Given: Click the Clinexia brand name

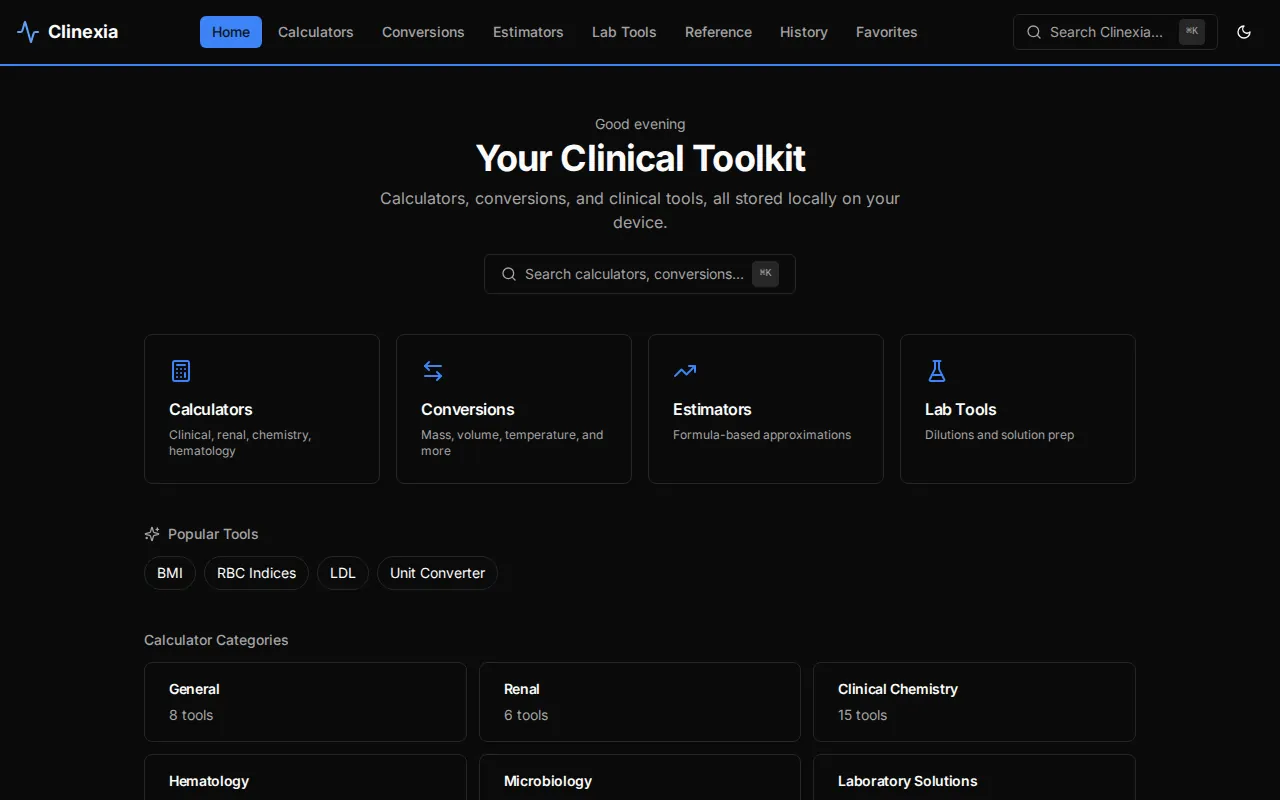Looking at the screenshot, I should click(83, 32).
